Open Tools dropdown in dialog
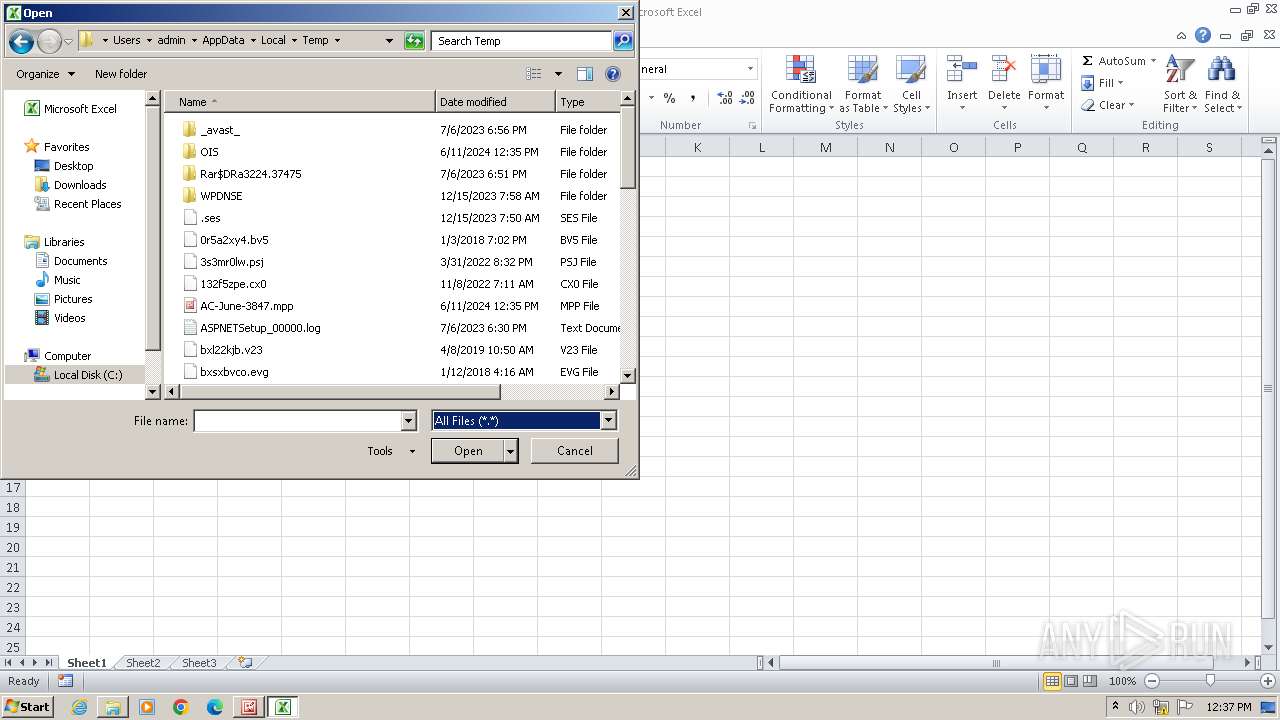 tap(391, 451)
